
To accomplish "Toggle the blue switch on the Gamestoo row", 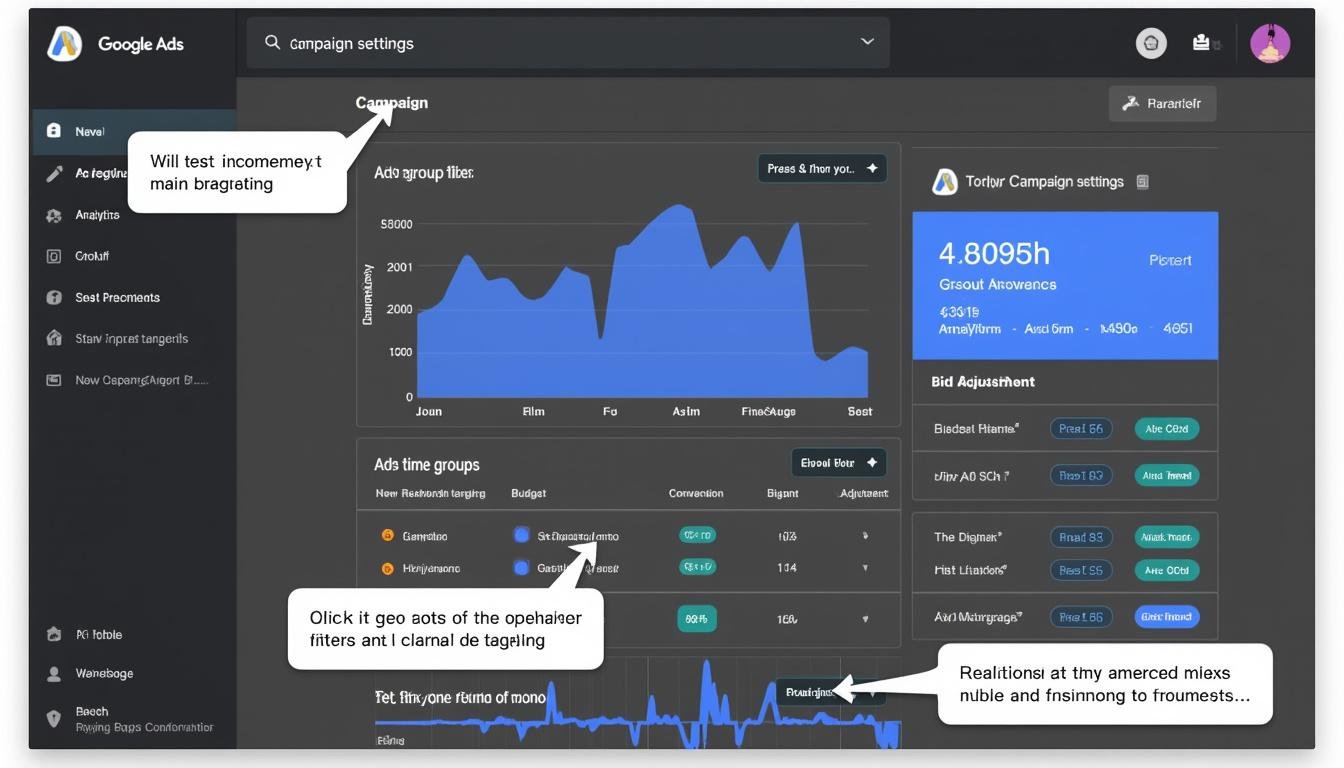I will 521,534.
